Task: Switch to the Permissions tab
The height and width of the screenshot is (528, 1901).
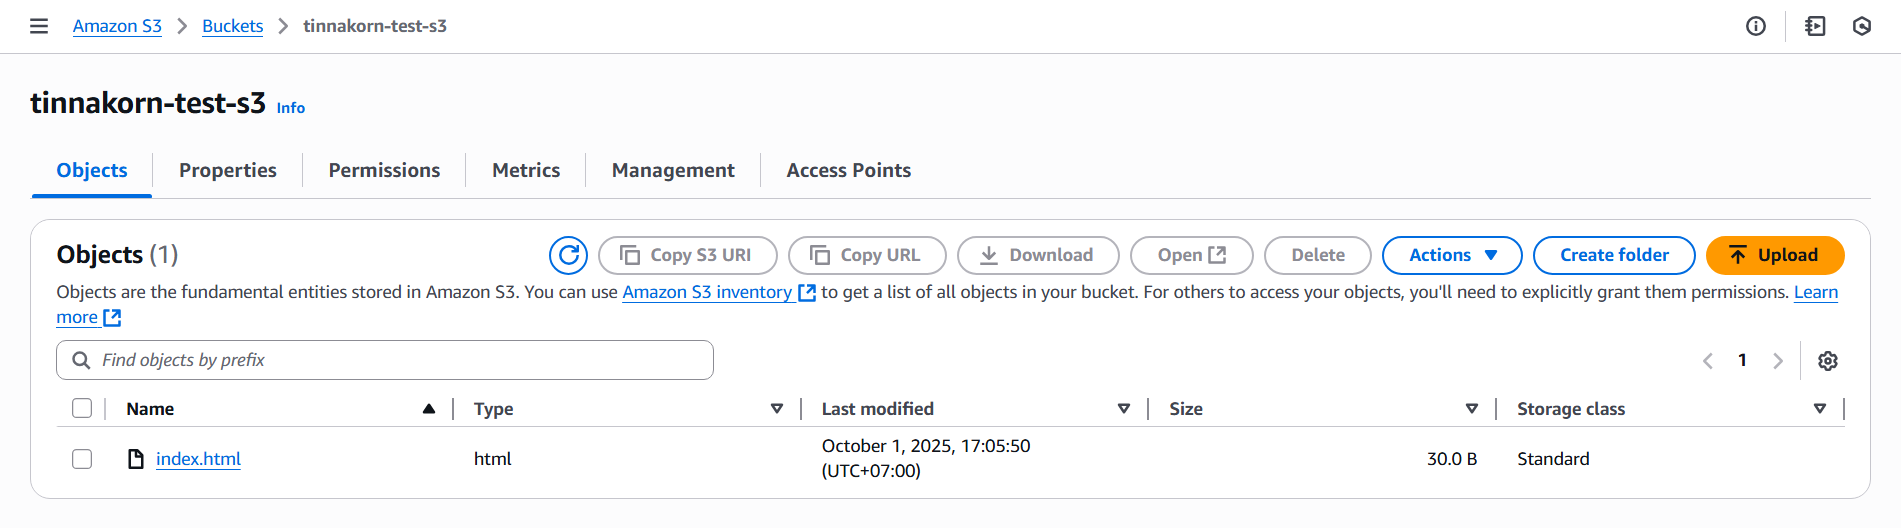Action: (x=384, y=170)
